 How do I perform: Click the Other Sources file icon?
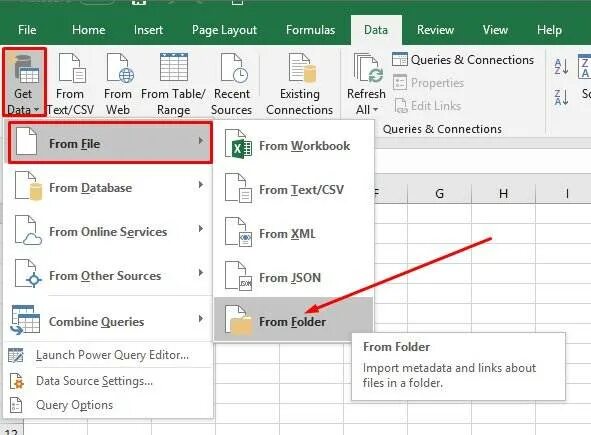point(28,274)
